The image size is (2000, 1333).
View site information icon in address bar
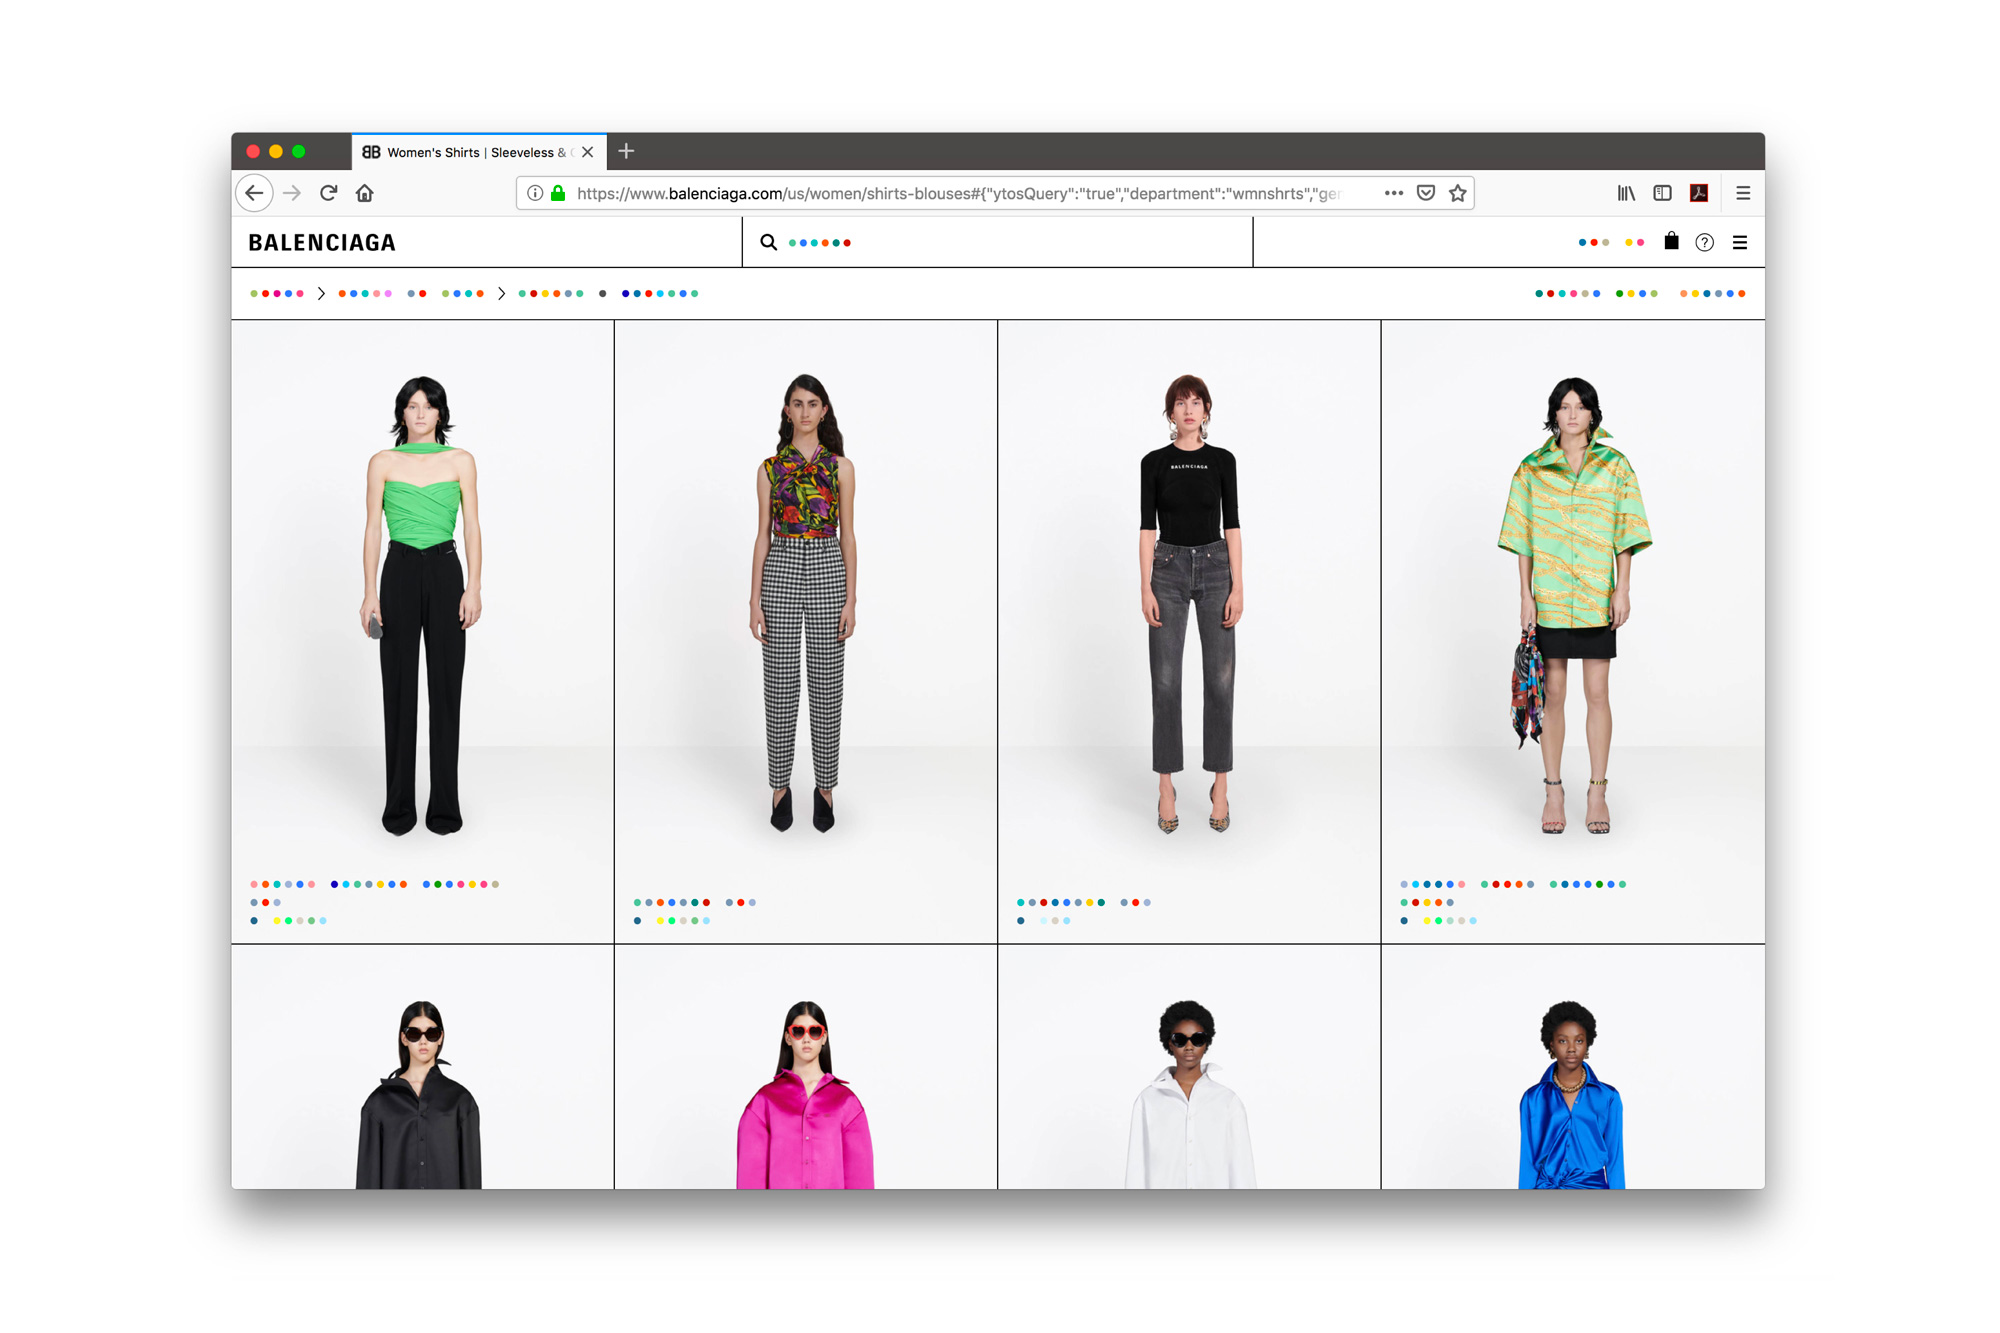pyautogui.click(x=535, y=193)
